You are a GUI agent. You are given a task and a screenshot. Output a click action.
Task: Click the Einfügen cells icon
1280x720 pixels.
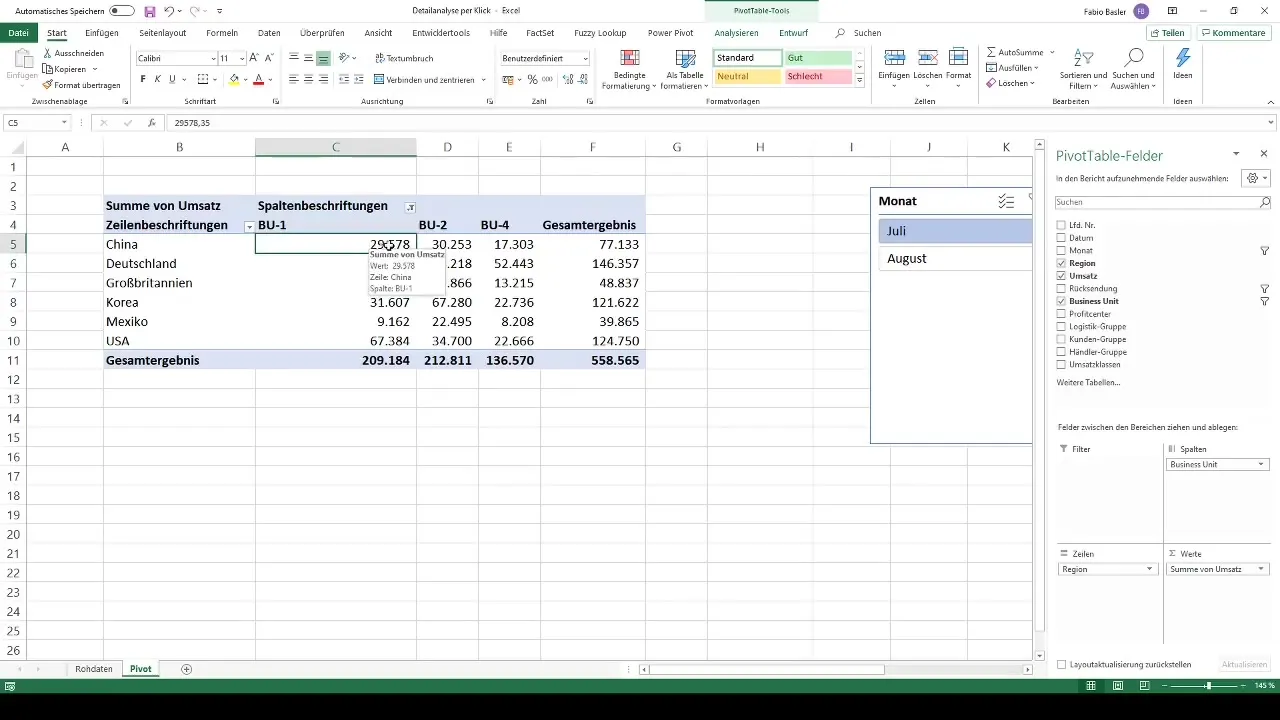tap(895, 58)
